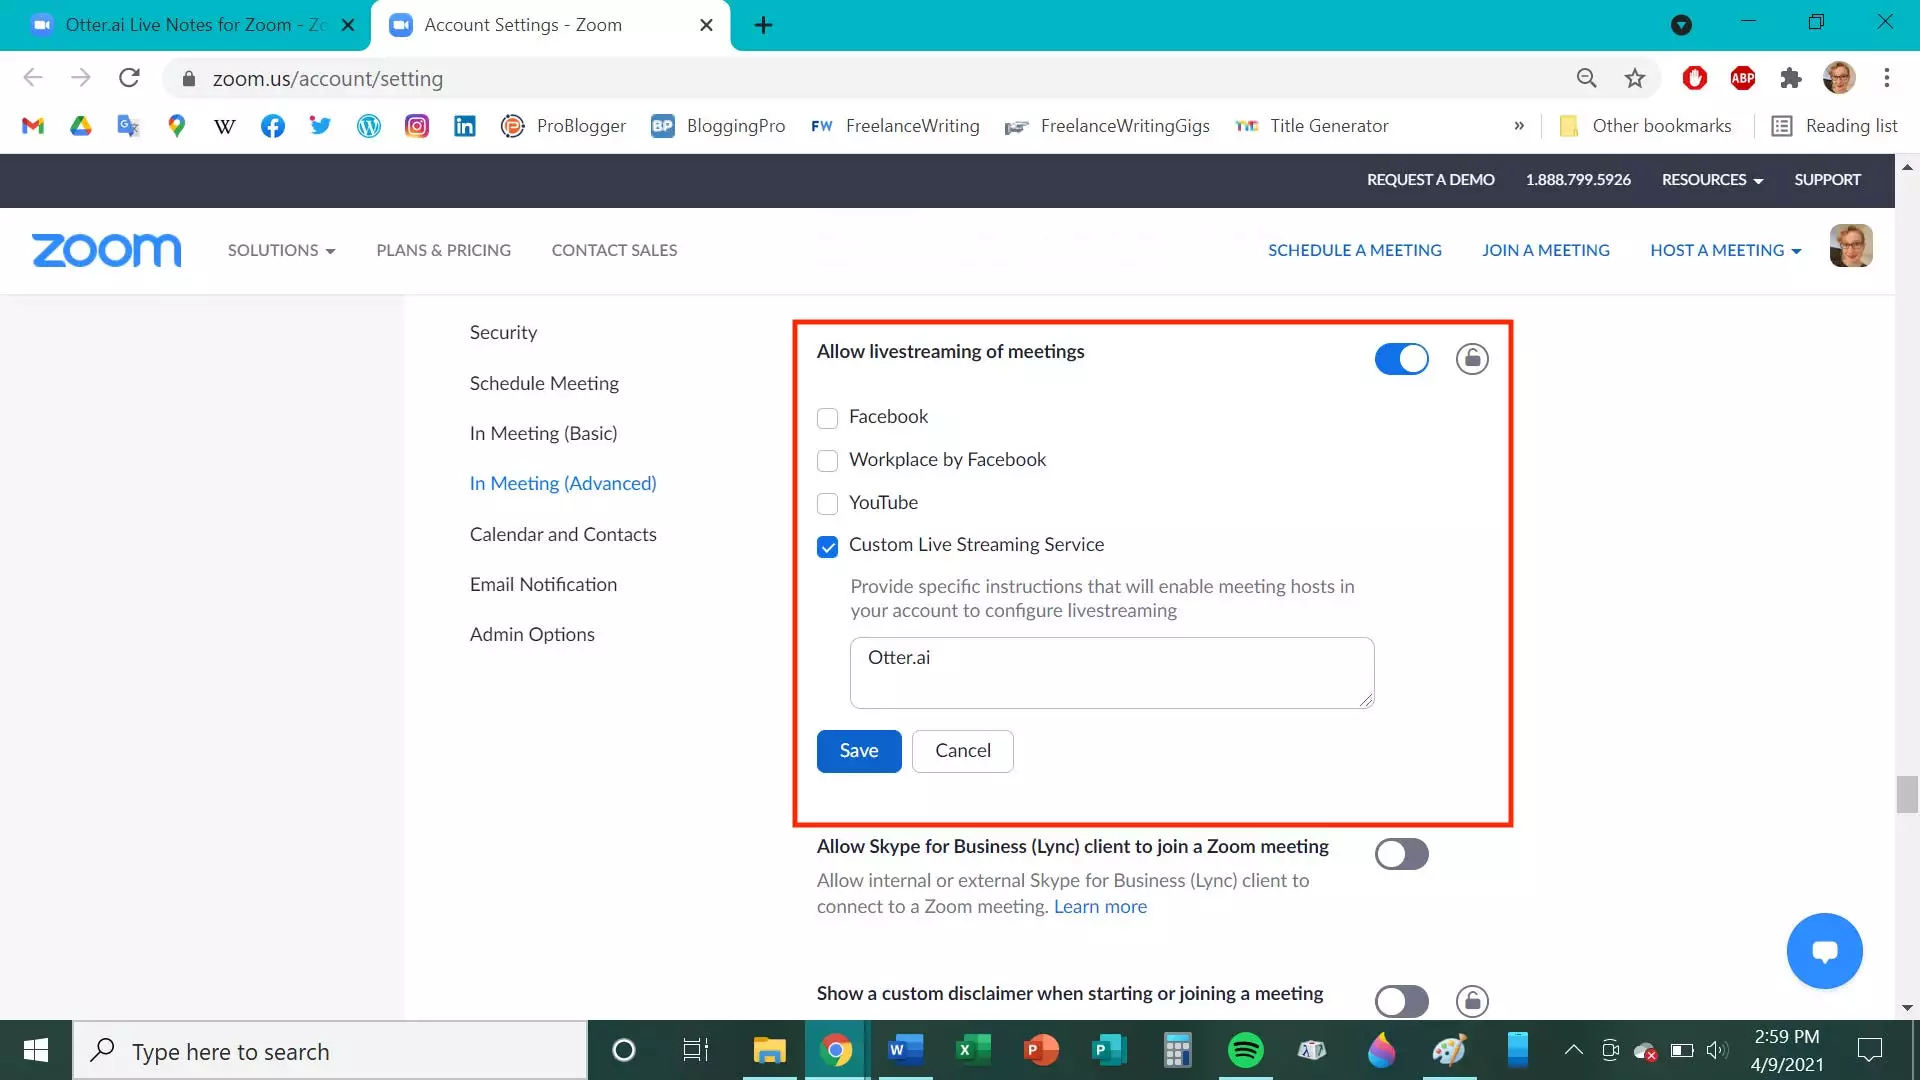The height and width of the screenshot is (1080, 1920).
Task: Open the Google Drive bookmark
Action: point(81,126)
